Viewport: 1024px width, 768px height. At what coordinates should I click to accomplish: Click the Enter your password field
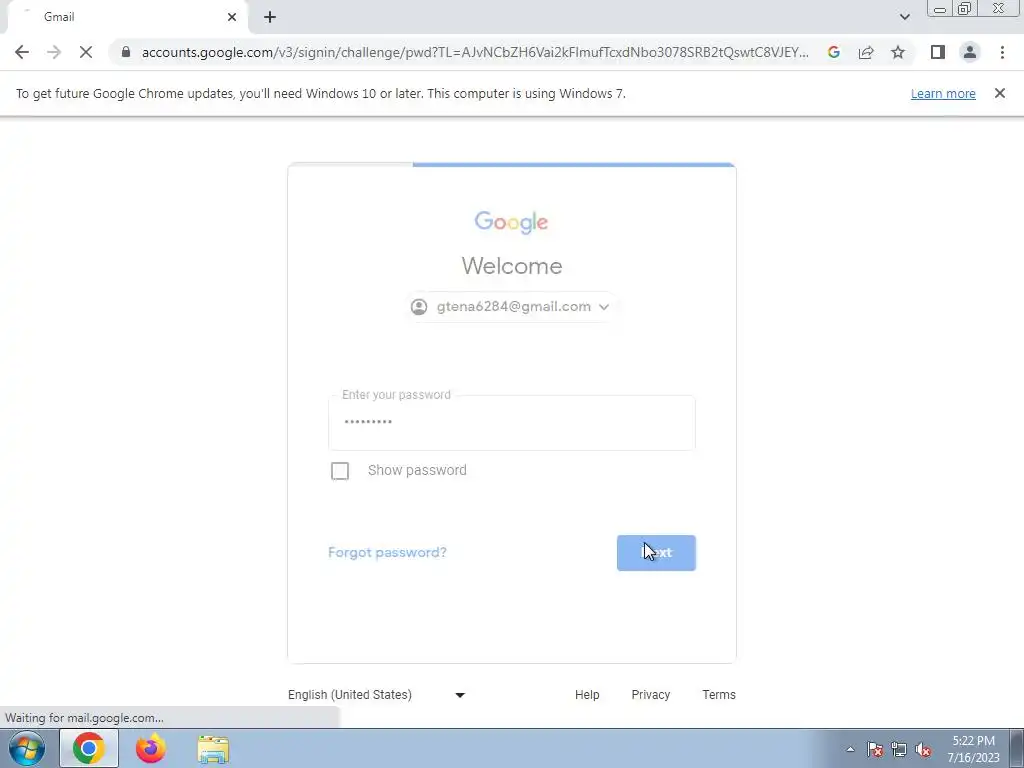(512, 423)
